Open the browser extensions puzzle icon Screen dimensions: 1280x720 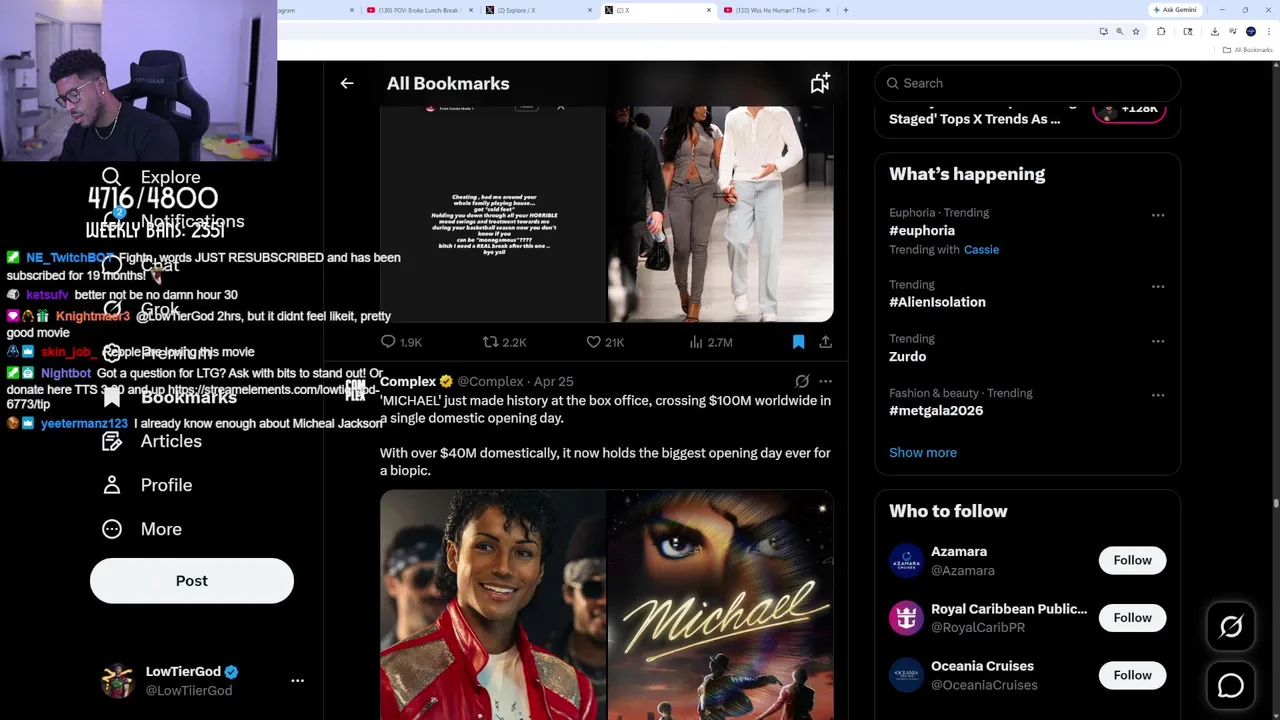(x=1161, y=32)
